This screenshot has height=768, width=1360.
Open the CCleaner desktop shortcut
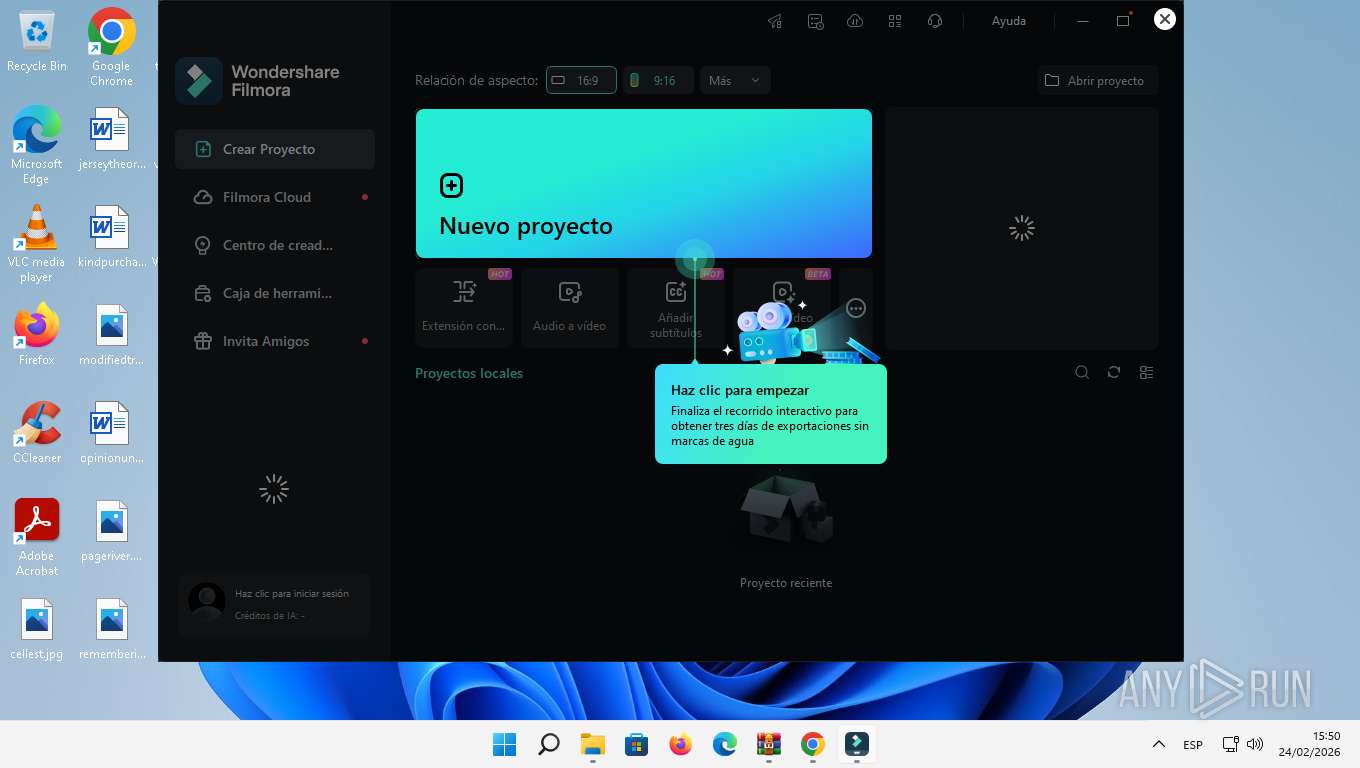[37, 432]
